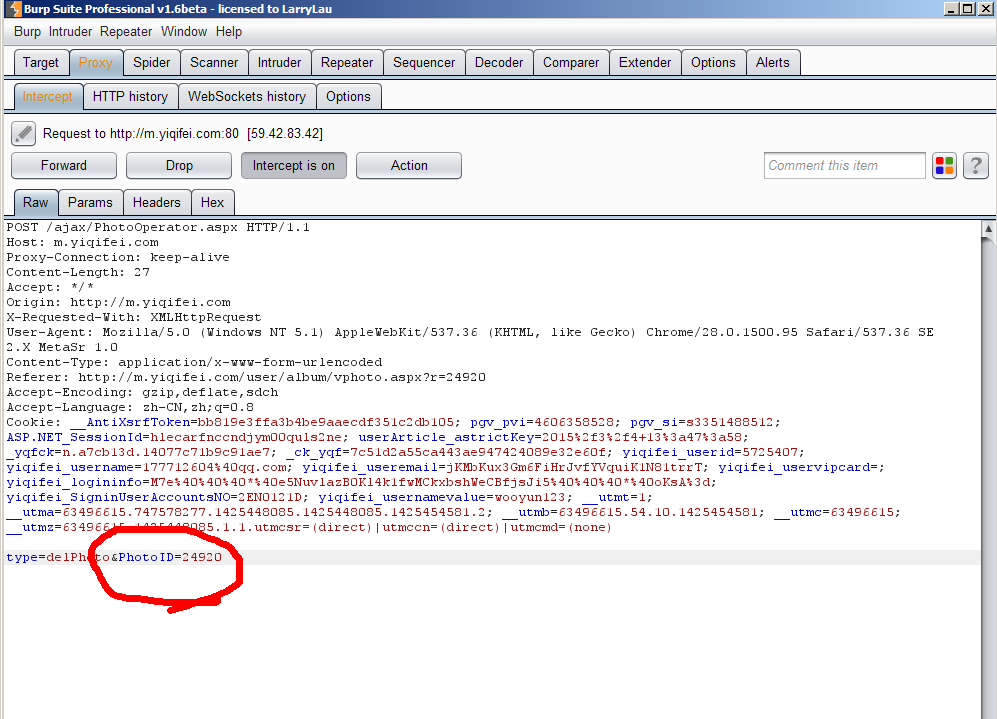Open the top-level Options tab

click(x=713, y=62)
